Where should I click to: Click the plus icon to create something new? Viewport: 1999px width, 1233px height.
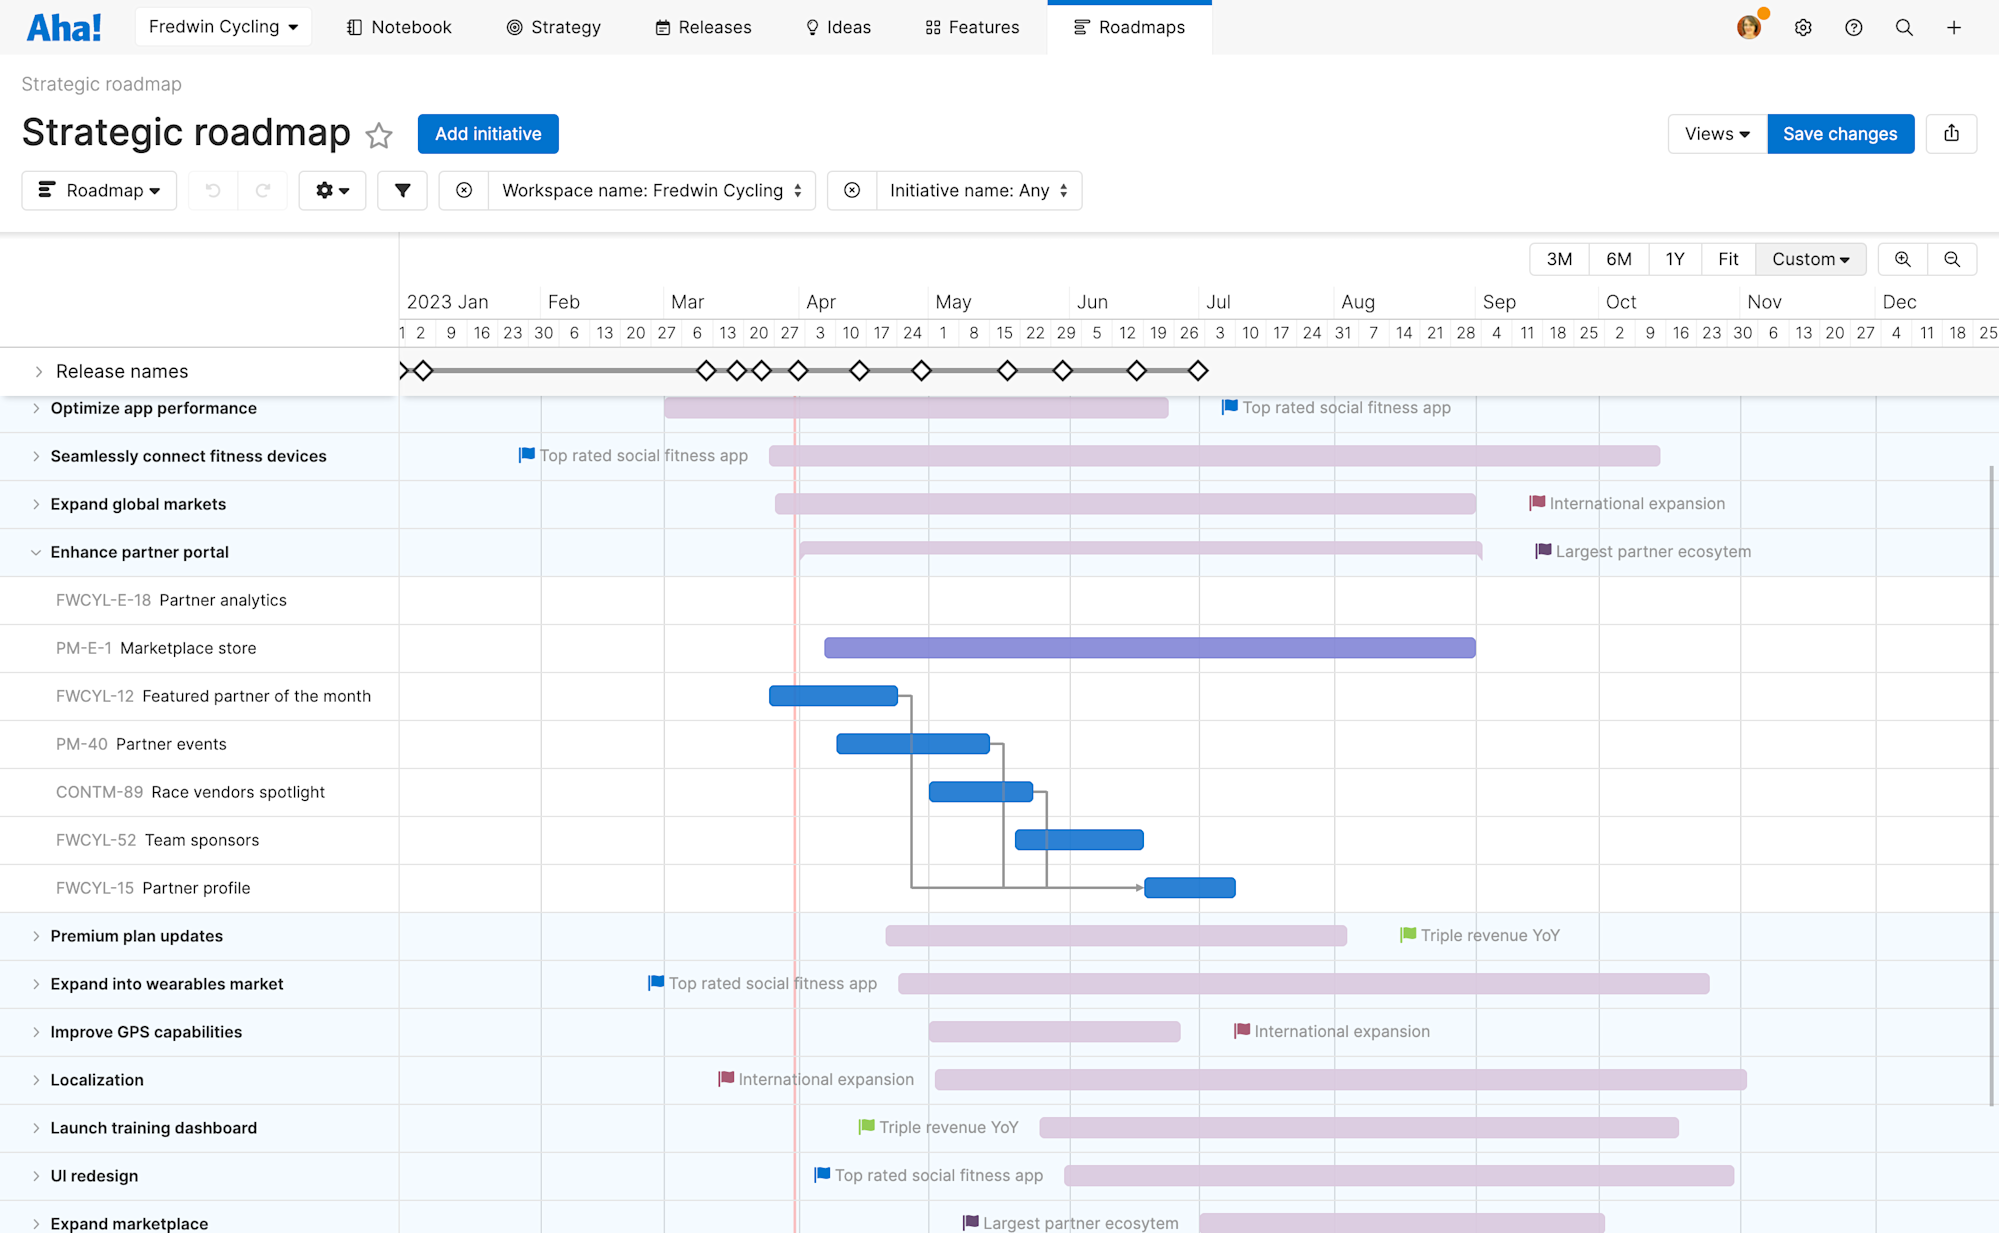1954,27
